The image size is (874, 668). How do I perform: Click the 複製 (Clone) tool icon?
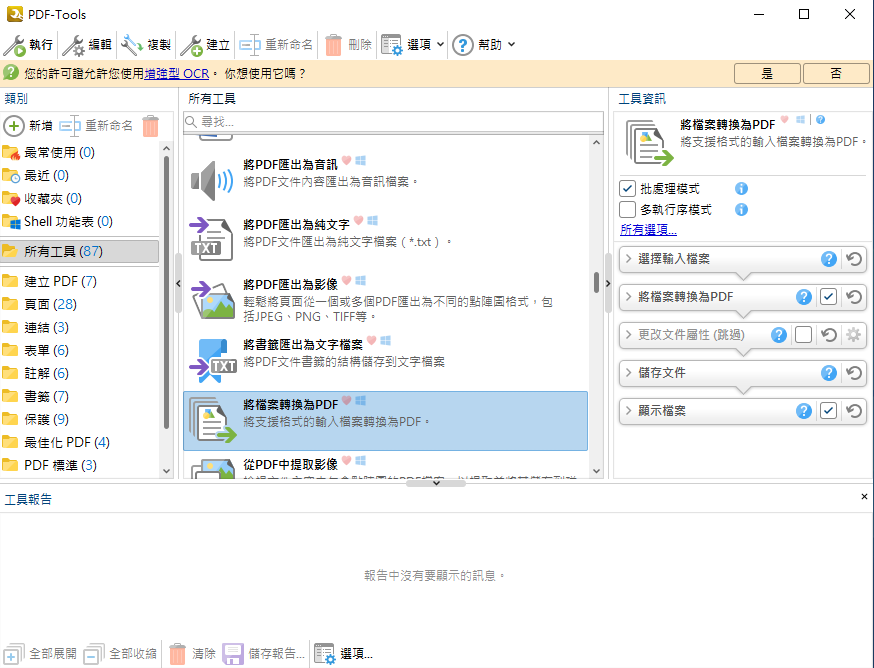(x=132, y=45)
